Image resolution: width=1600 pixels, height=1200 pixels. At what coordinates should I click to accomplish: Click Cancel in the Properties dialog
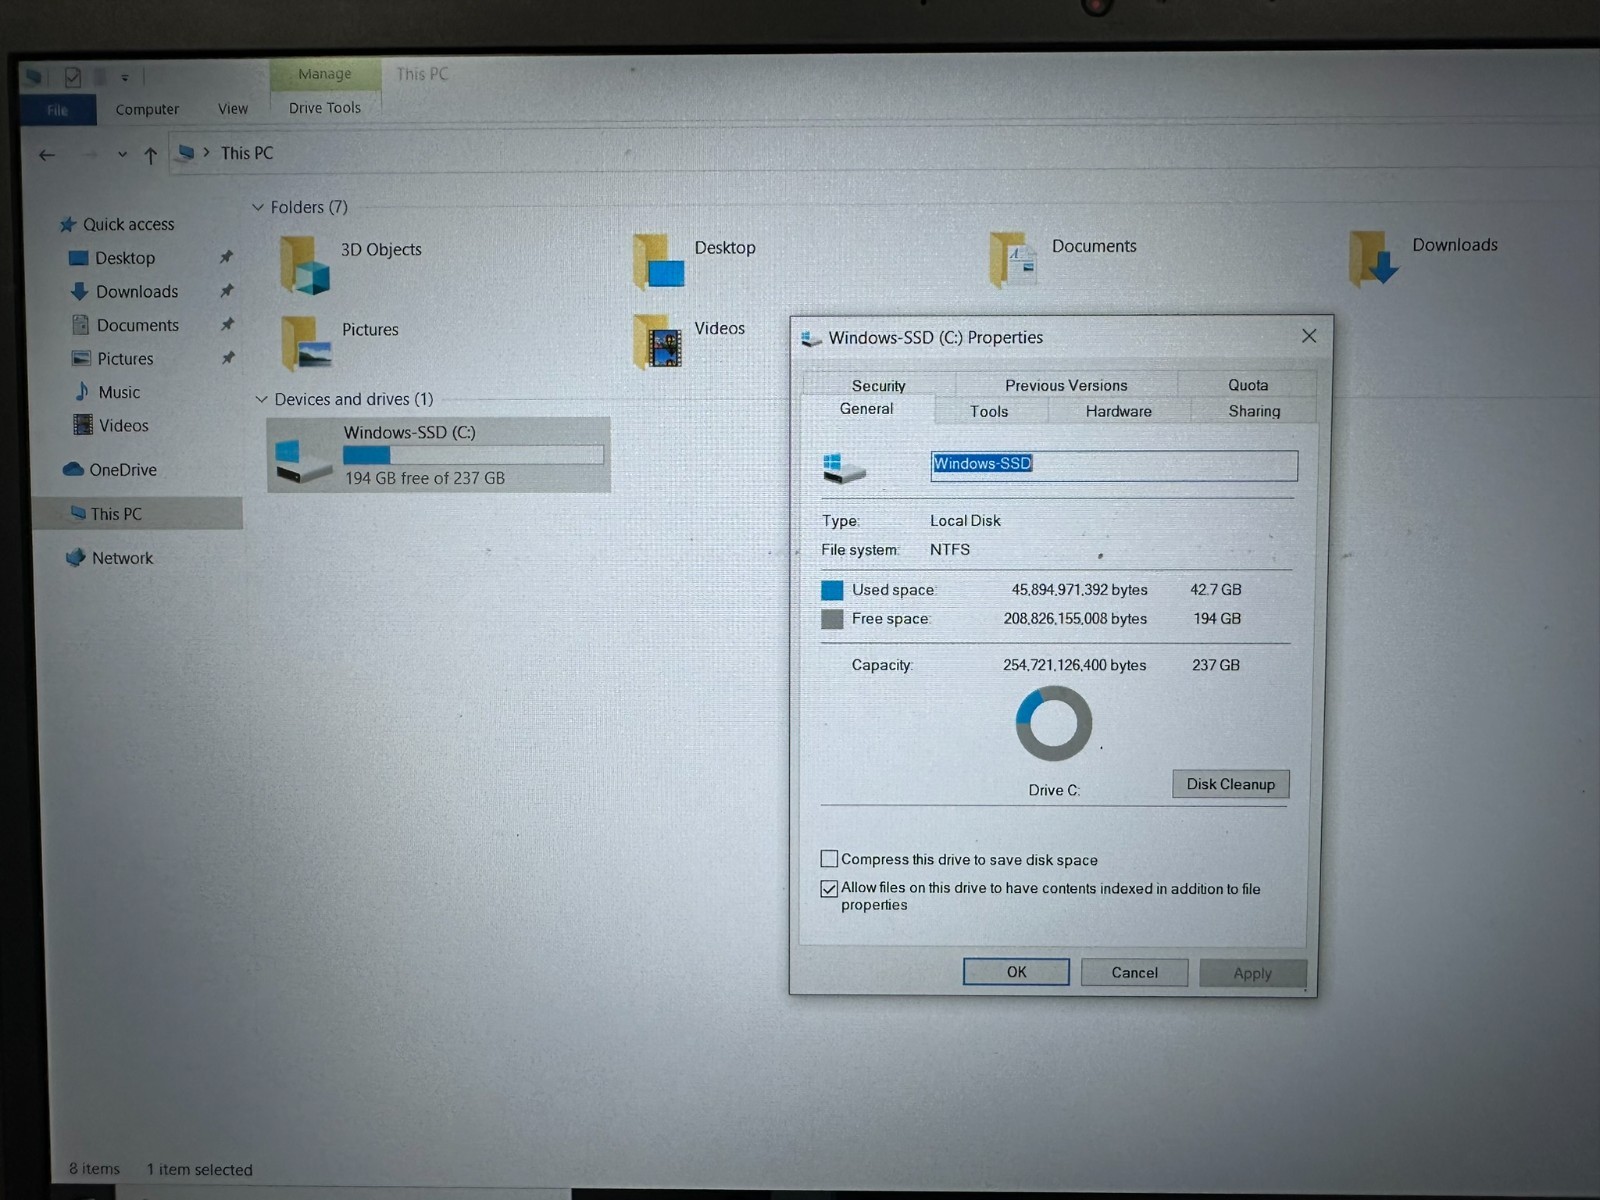tap(1134, 972)
